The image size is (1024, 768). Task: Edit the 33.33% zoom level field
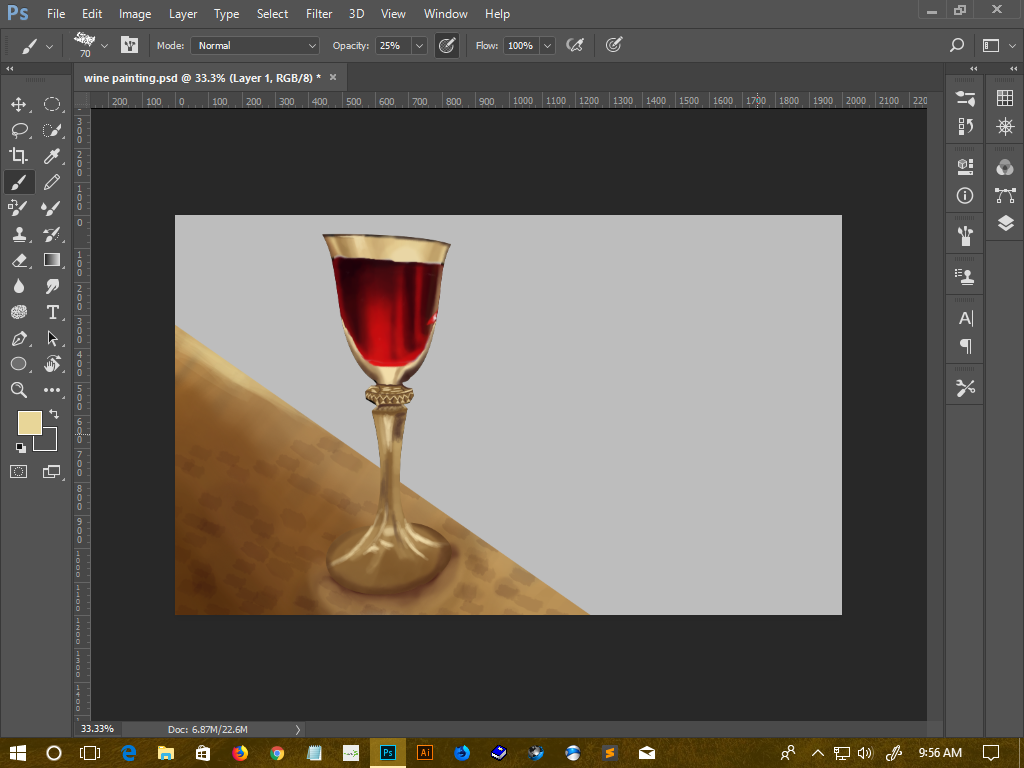(x=97, y=729)
